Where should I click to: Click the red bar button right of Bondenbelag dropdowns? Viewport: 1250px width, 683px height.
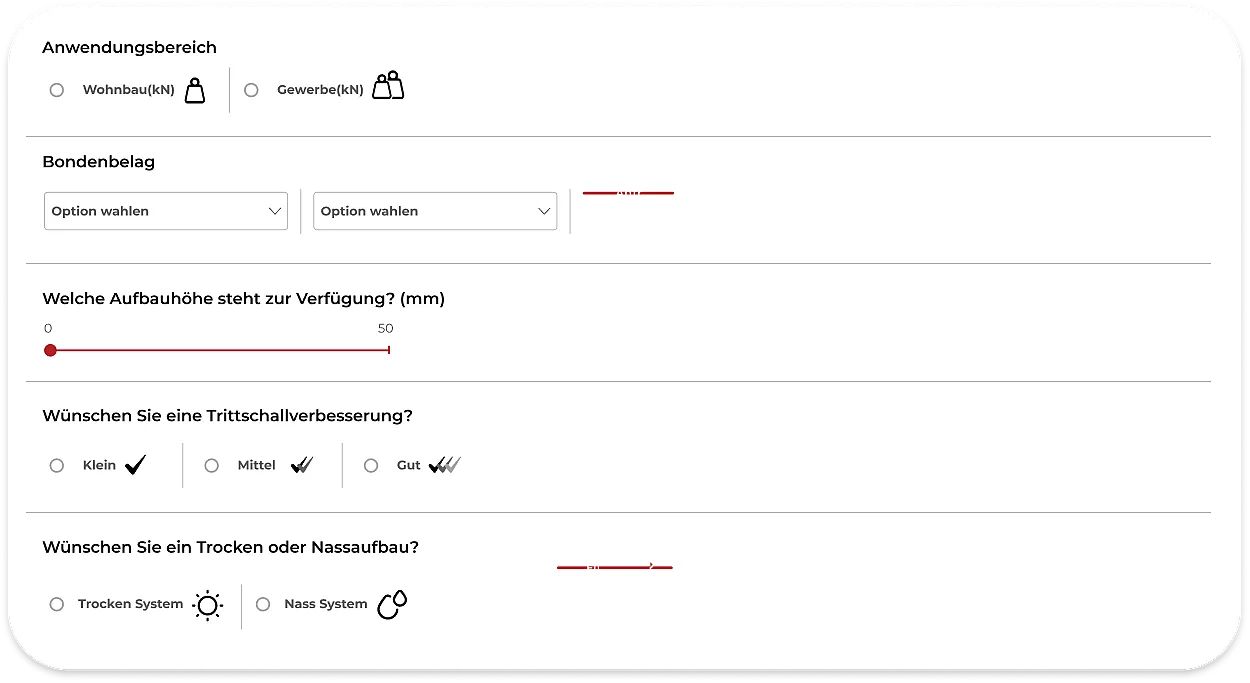(x=628, y=192)
